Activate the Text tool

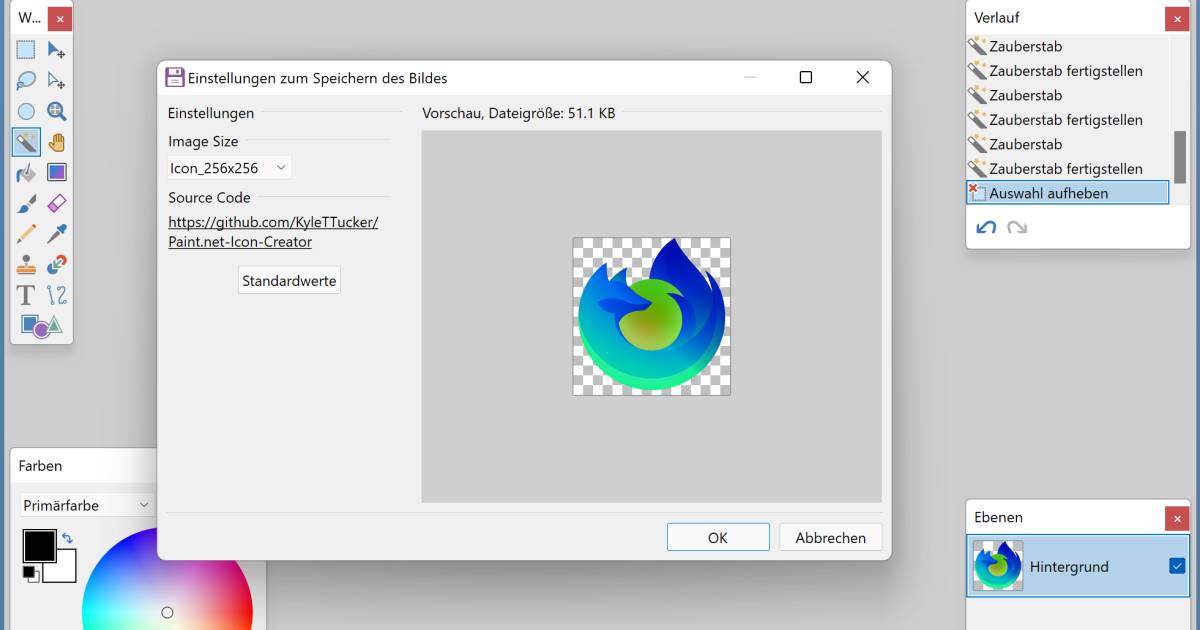pos(25,295)
